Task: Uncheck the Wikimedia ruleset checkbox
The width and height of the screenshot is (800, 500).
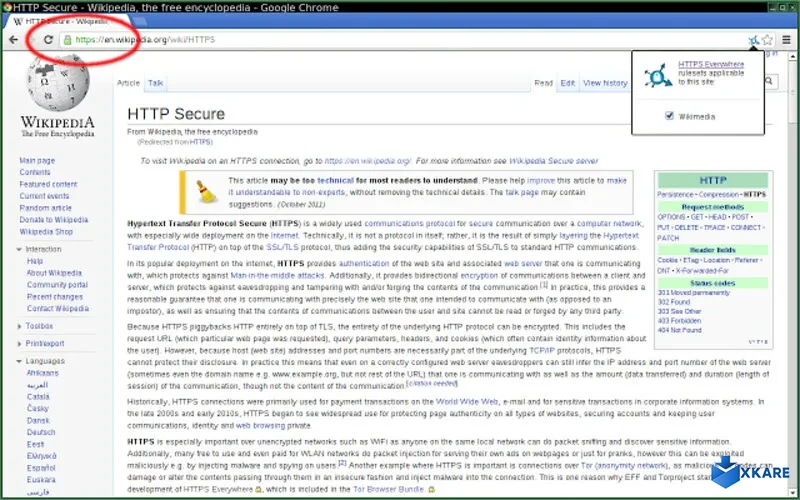Action: pyautogui.click(x=669, y=116)
